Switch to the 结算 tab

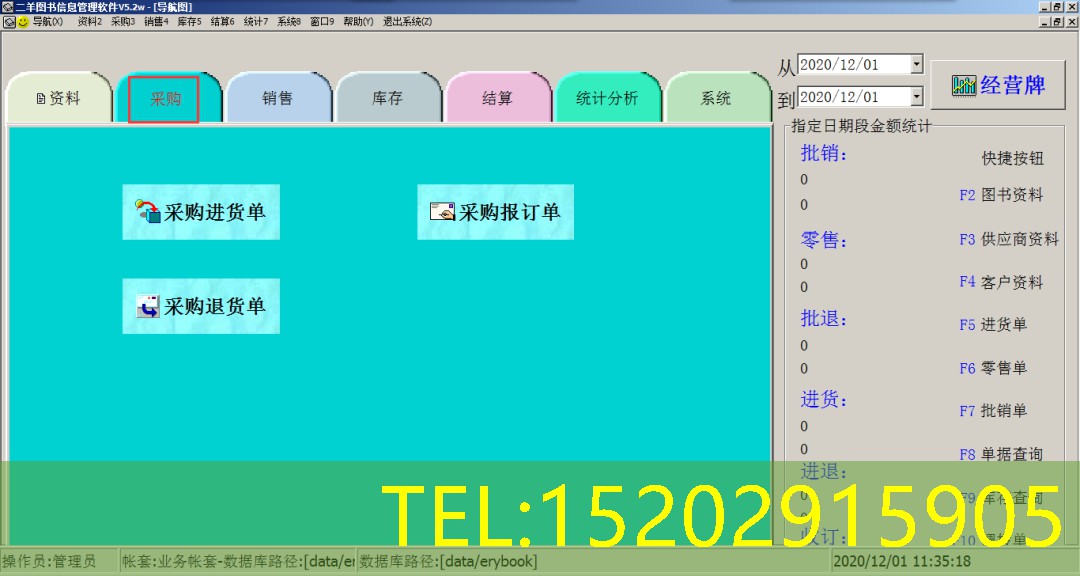point(497,98)
